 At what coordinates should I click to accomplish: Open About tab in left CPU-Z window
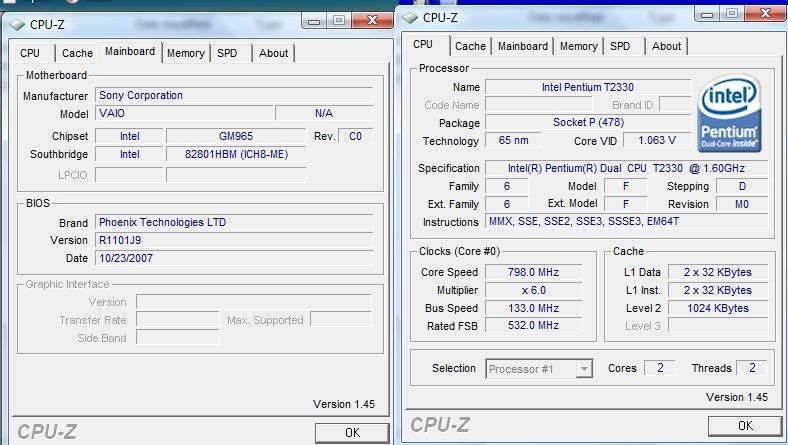pyautogui.click(x=273, y=53)
